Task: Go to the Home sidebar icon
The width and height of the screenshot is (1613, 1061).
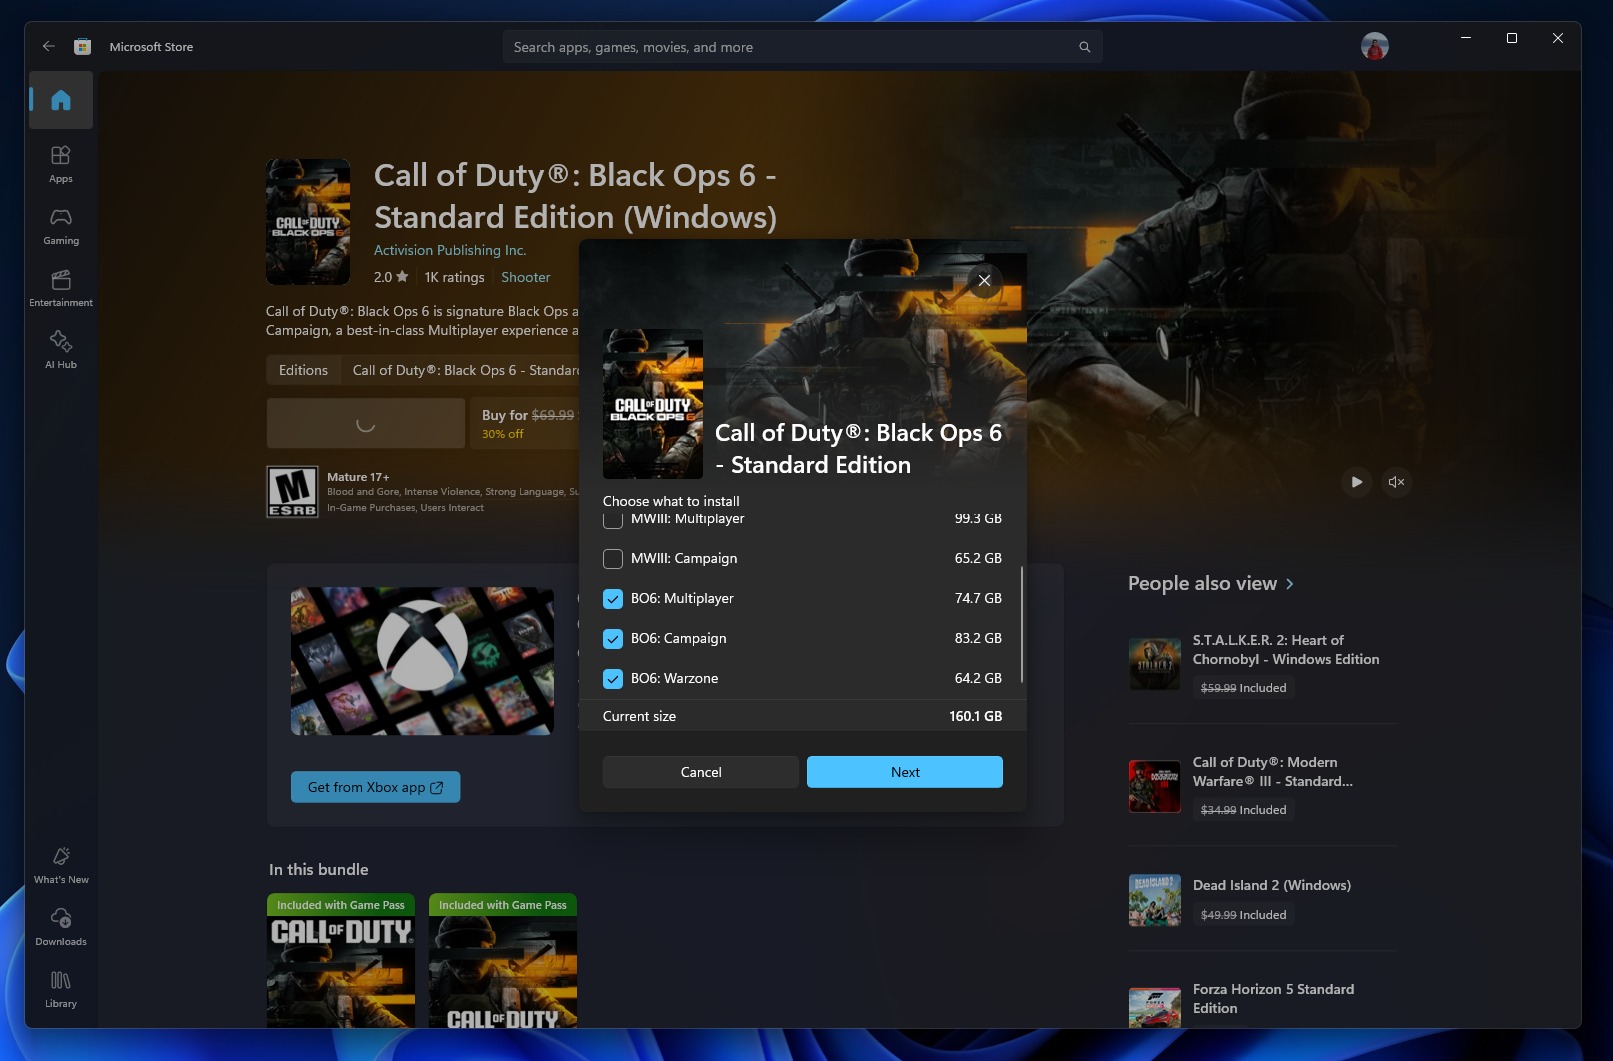Action: (61, 100)
